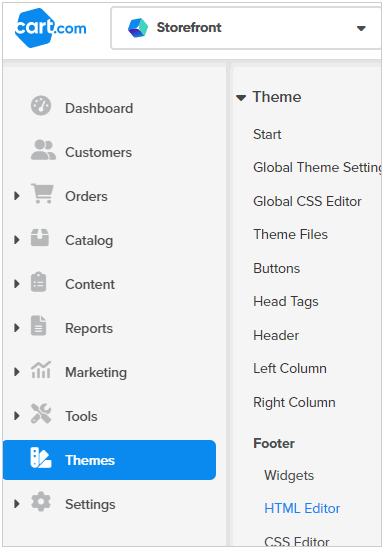This screenshot has height=550, width=385.
Task: Open the Customers menu item
Action: coord(99,153)
